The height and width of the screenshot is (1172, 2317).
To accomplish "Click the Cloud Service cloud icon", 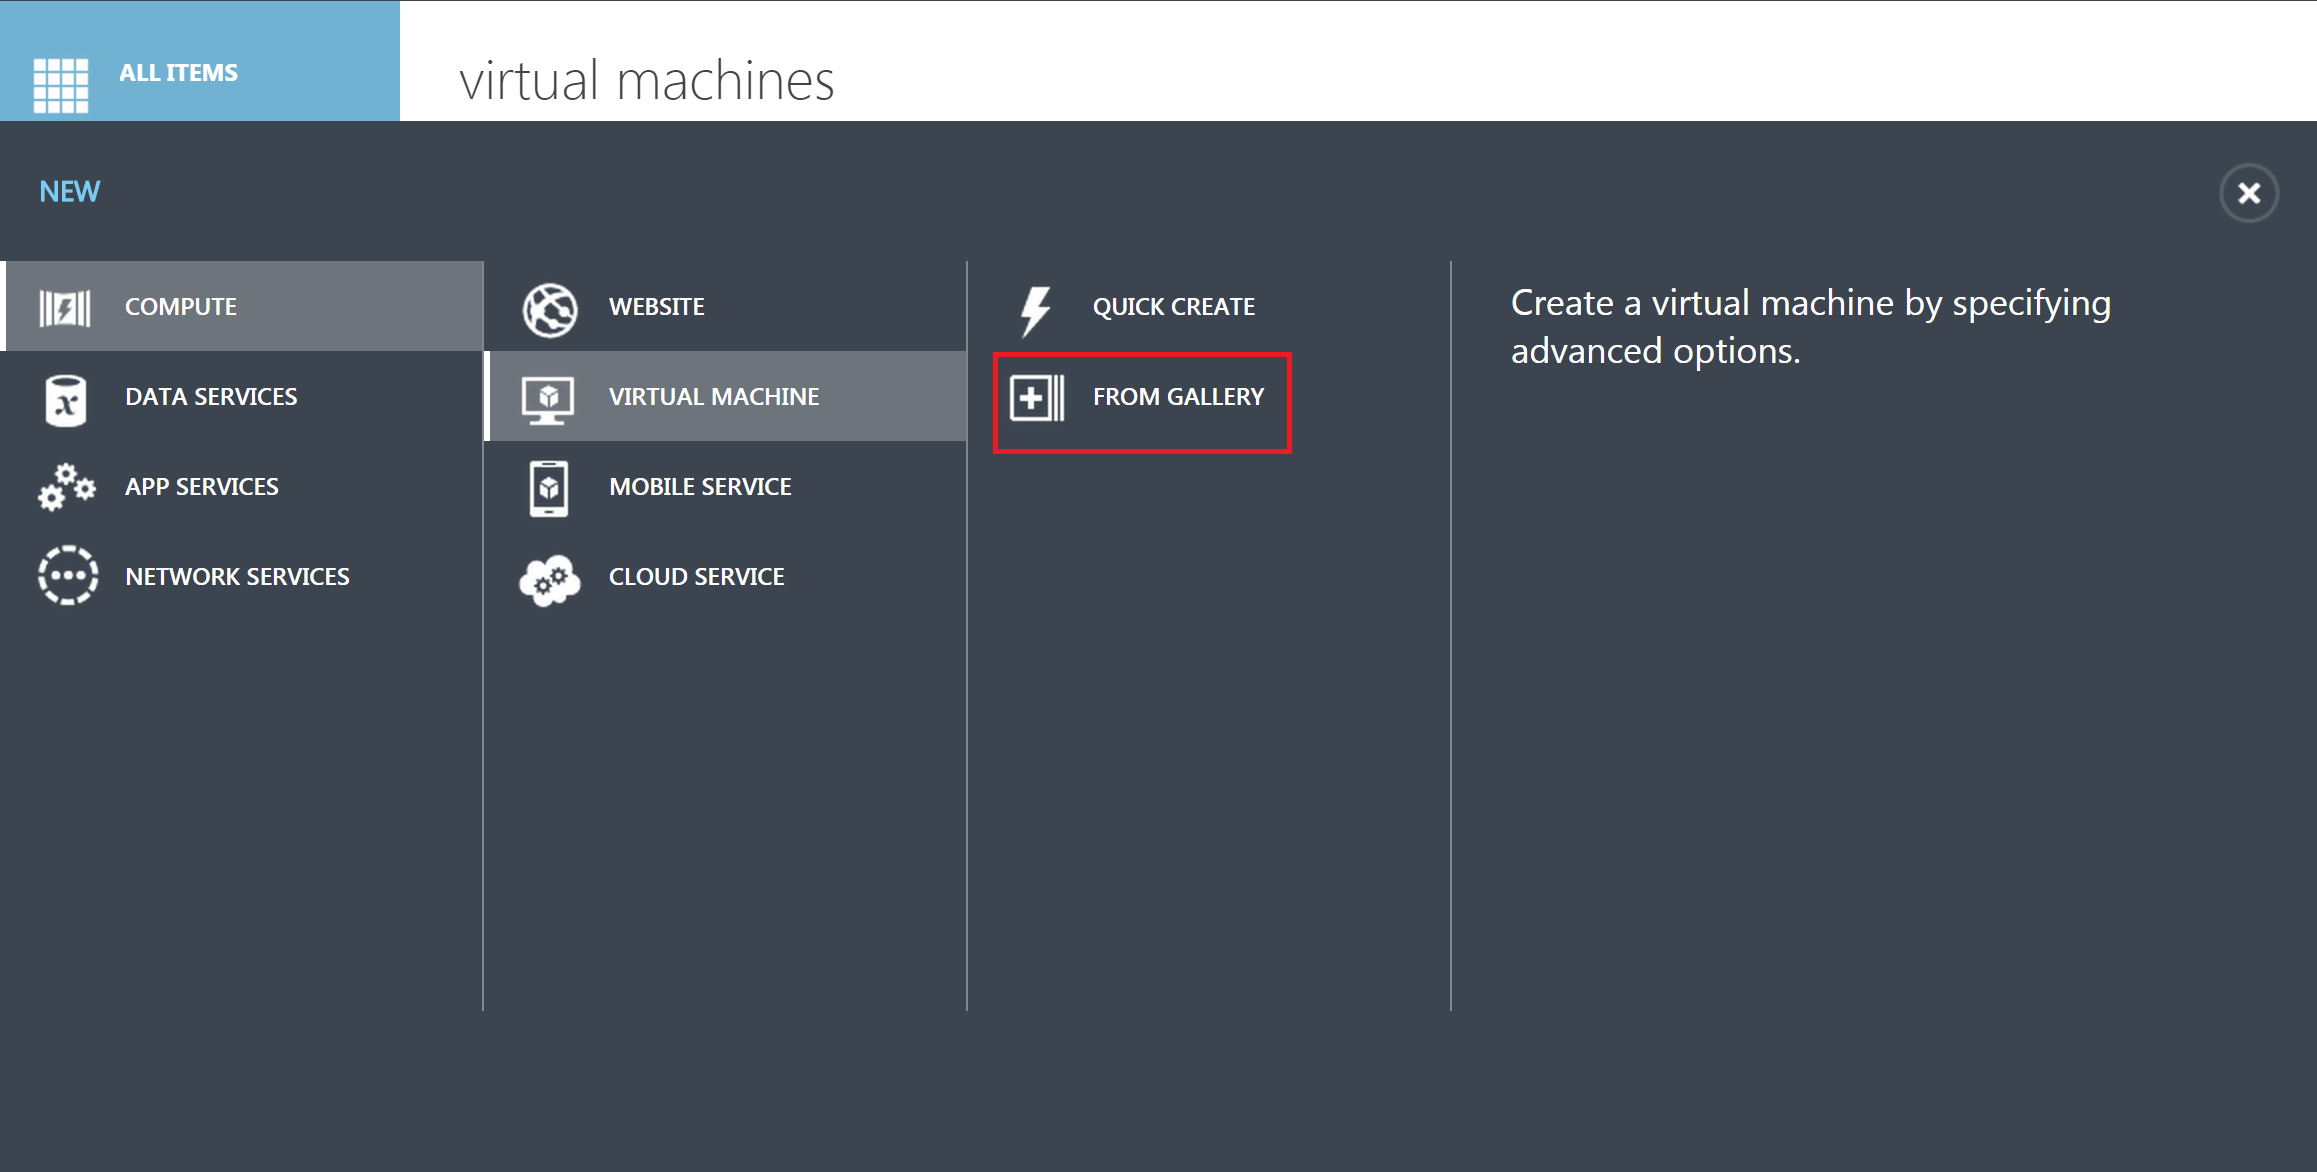I will tap(549, 579).
